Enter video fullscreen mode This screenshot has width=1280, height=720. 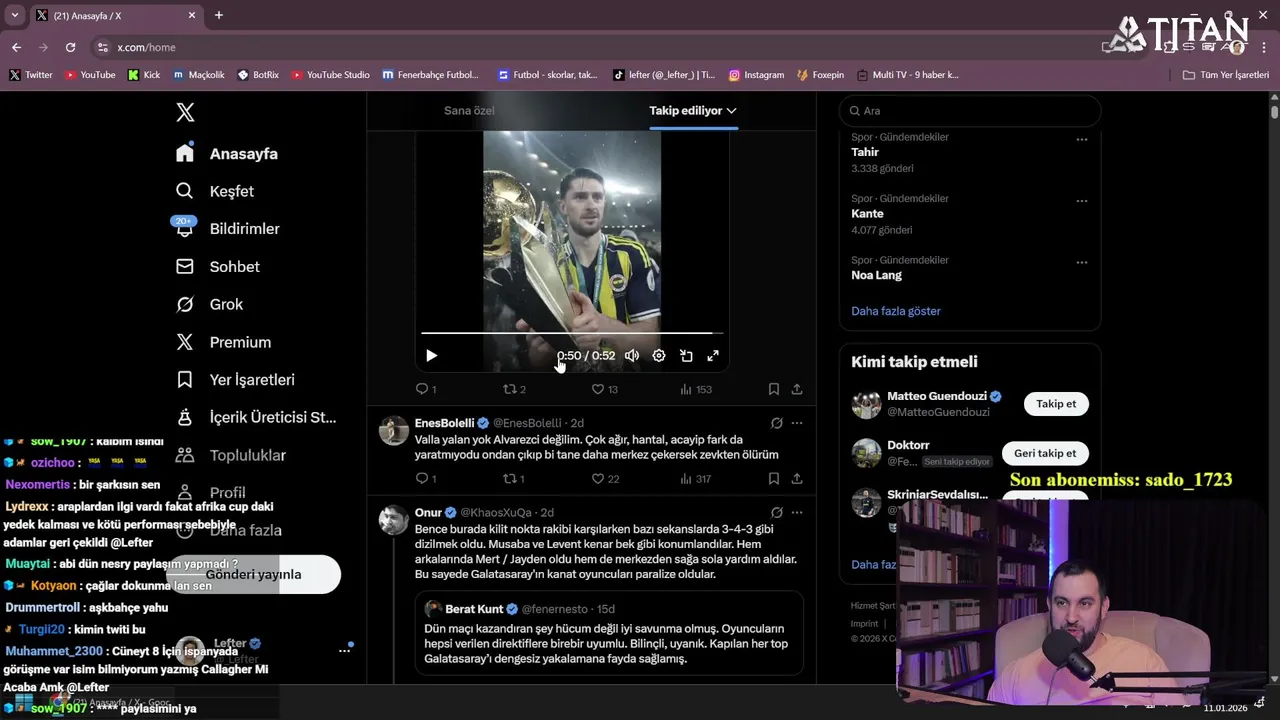(x=713, y=356)
